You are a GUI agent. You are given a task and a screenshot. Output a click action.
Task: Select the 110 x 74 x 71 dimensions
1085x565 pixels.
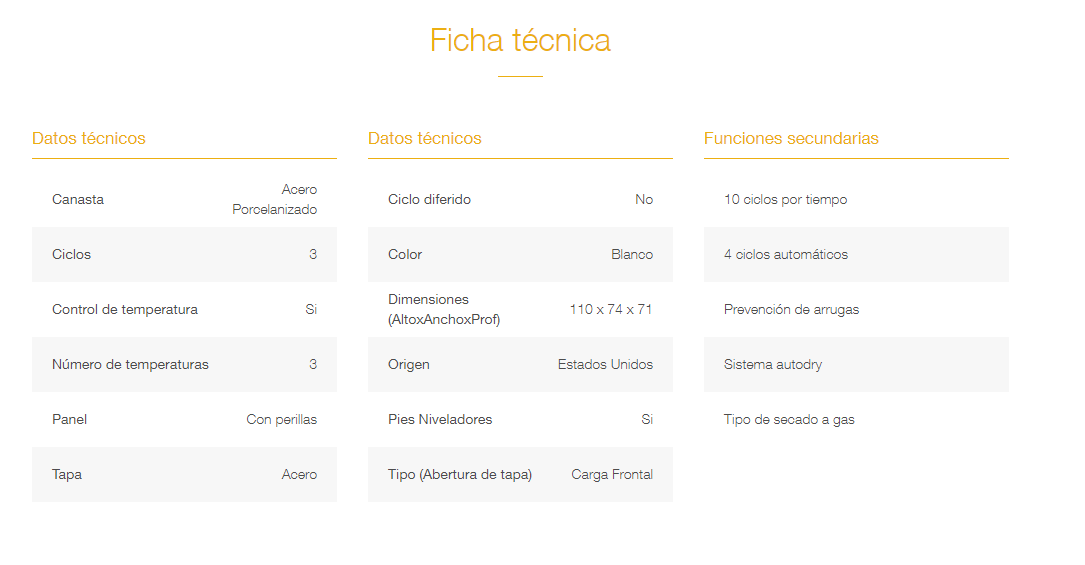click(x=611, y=309)
